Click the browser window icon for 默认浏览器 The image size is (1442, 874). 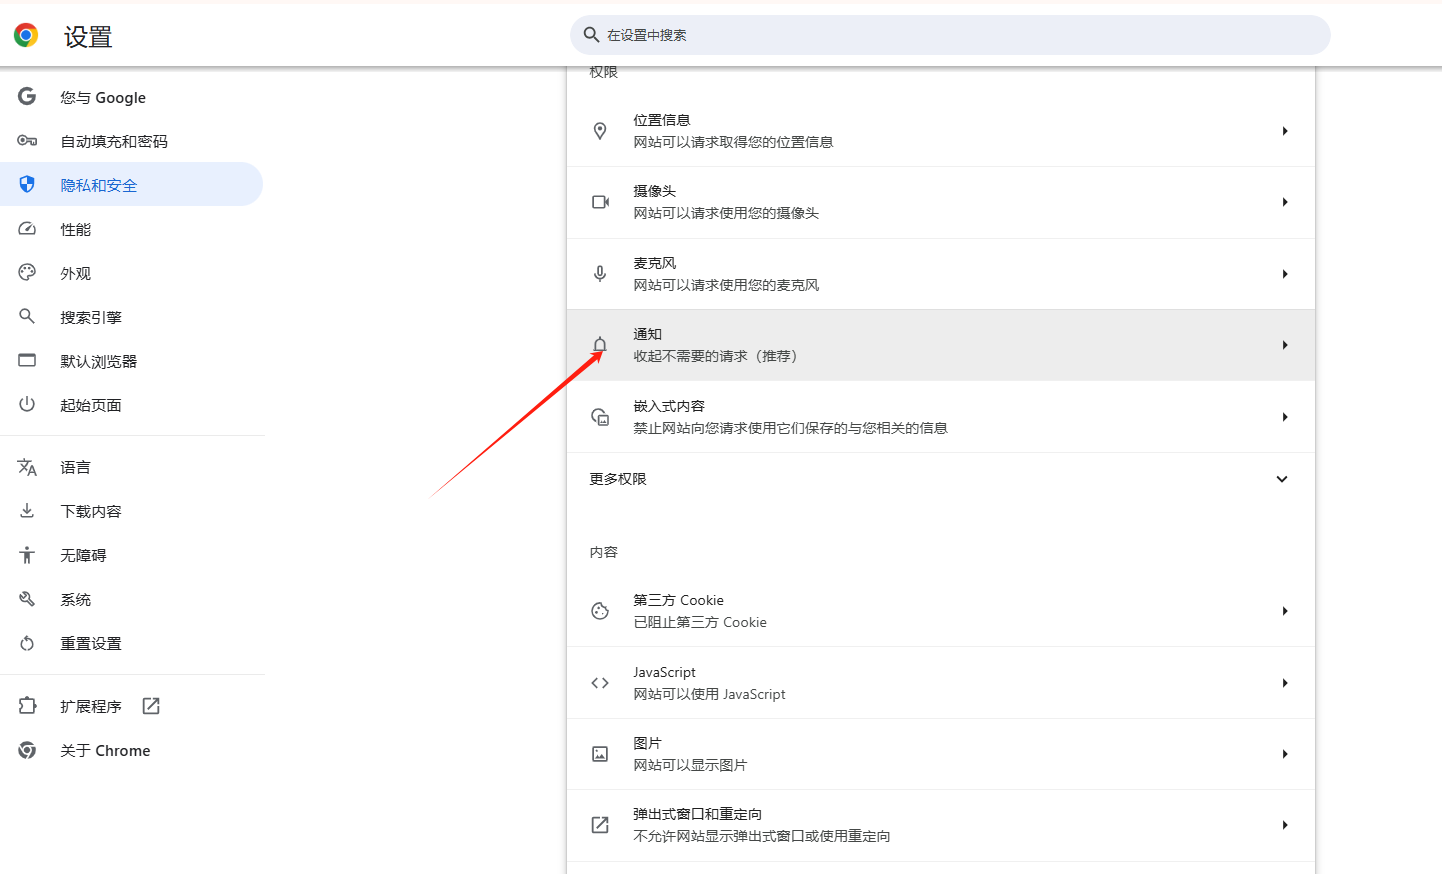coord(27,360)
